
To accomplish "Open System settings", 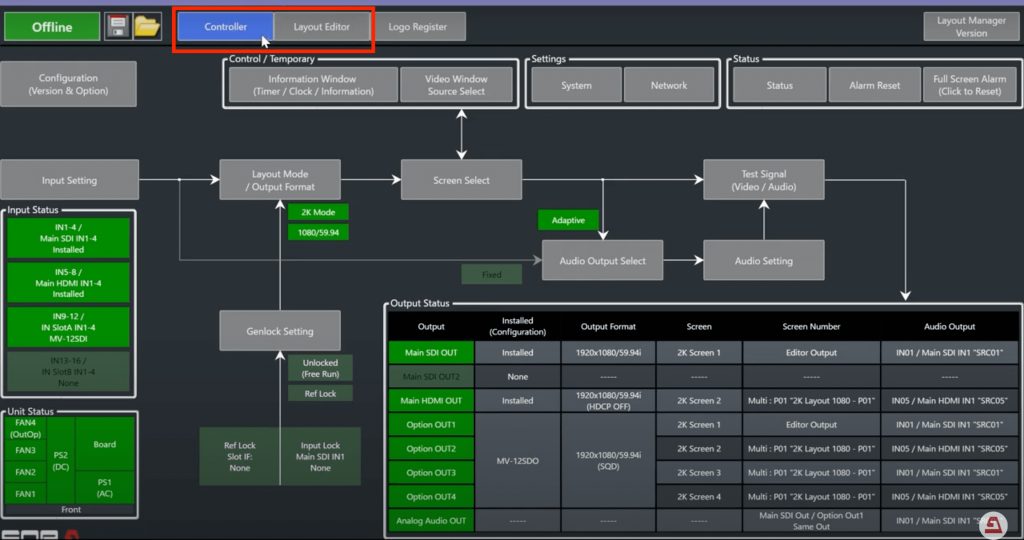I will click(x=576, y=85).
